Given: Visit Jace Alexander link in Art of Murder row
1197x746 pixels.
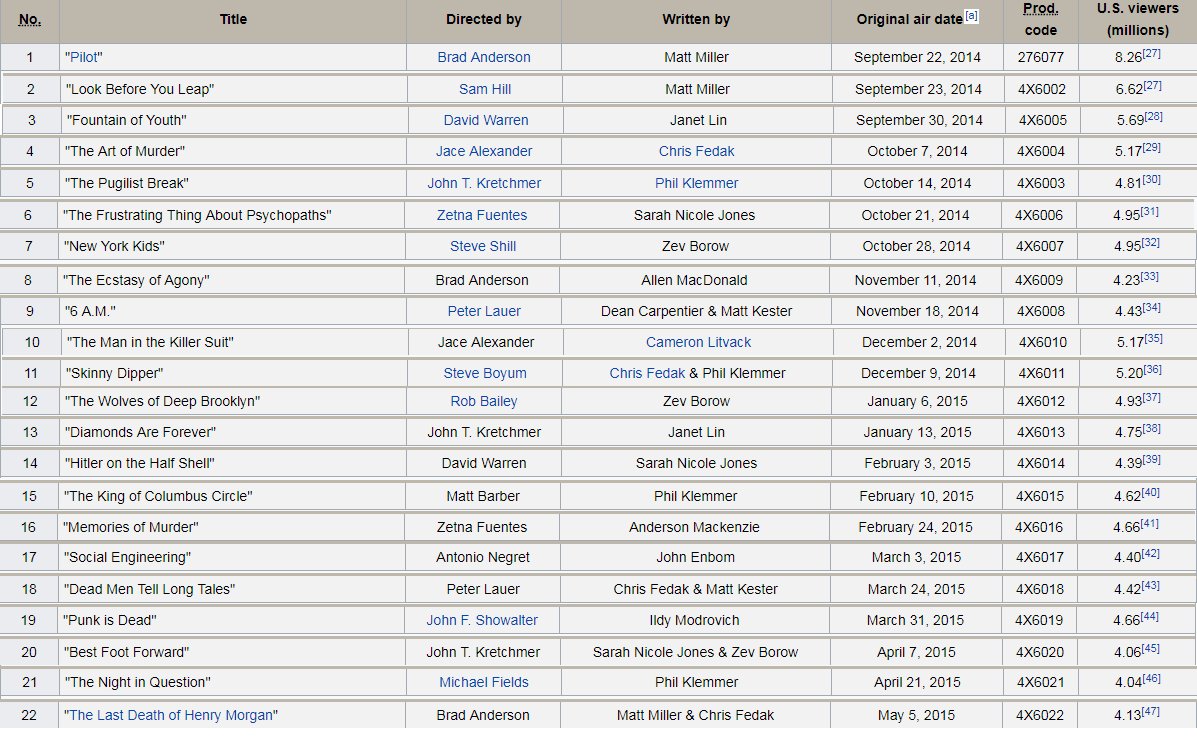Looking at the screenshot, I should (484, 152).
